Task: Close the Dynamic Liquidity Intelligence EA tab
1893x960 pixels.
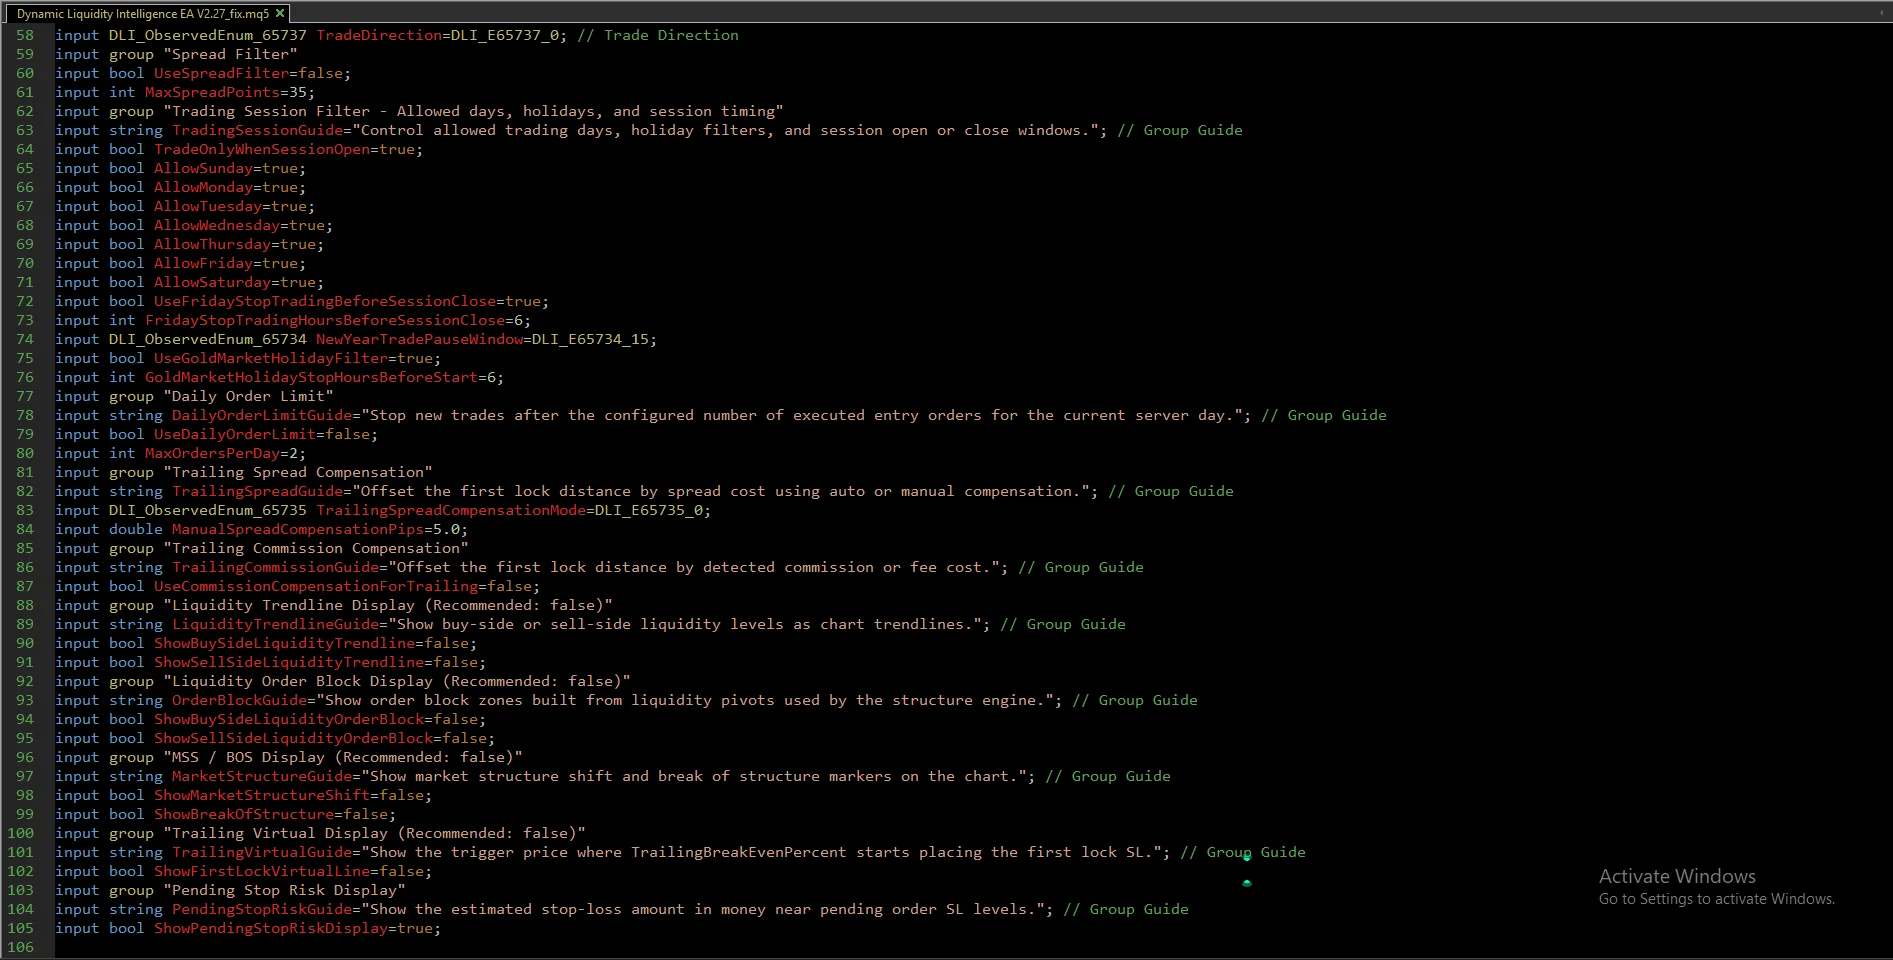Action: coord(280,13)
